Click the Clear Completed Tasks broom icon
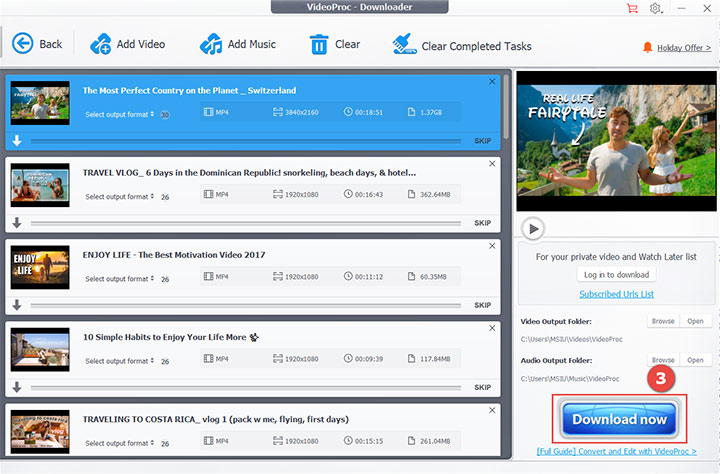Image resolution: width=720 pixels, height=474 pixels. coord(402,45)
